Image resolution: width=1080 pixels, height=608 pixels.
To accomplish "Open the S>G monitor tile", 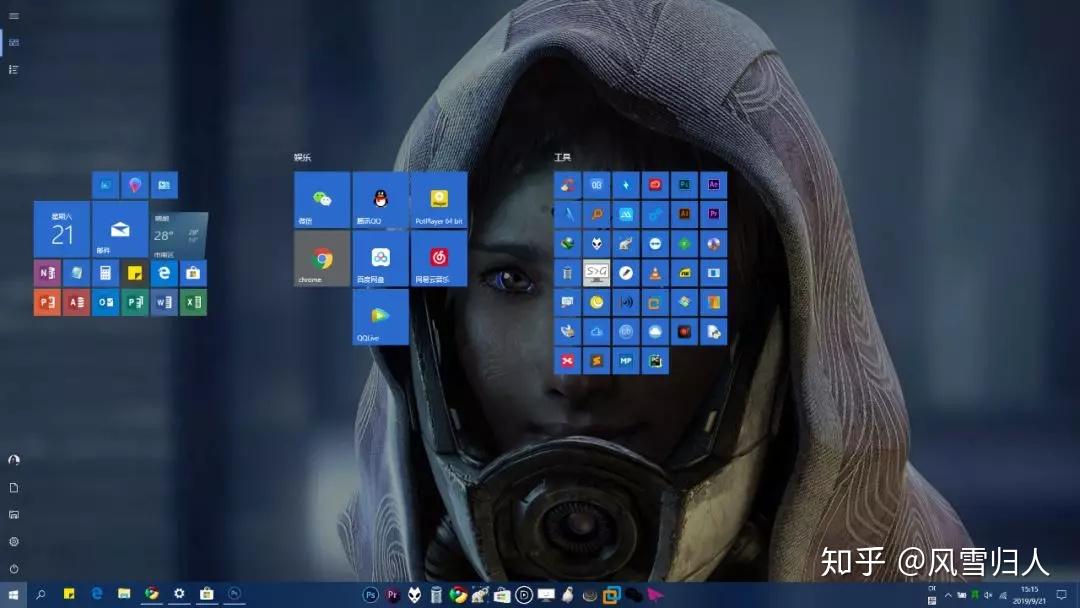I will 596,273.
